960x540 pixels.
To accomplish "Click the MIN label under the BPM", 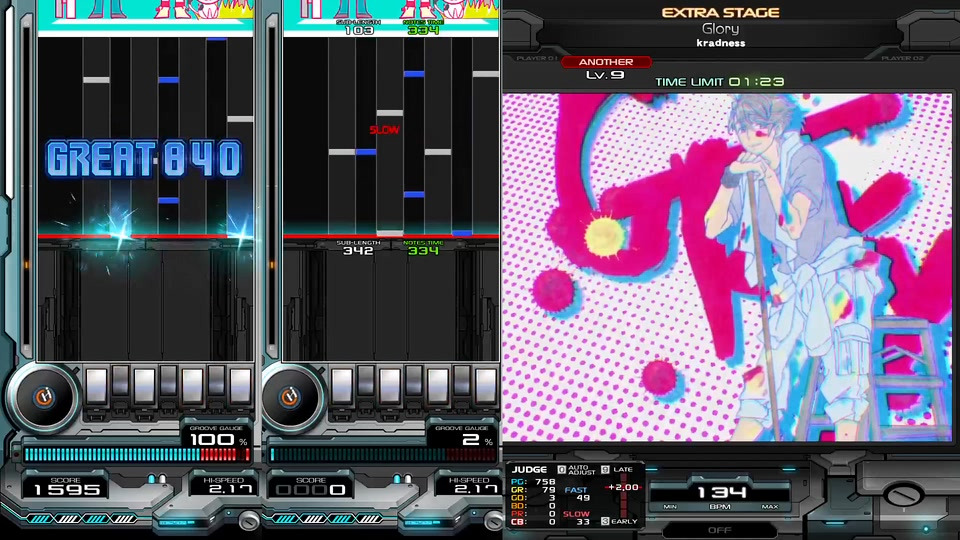I will [670, 507].
